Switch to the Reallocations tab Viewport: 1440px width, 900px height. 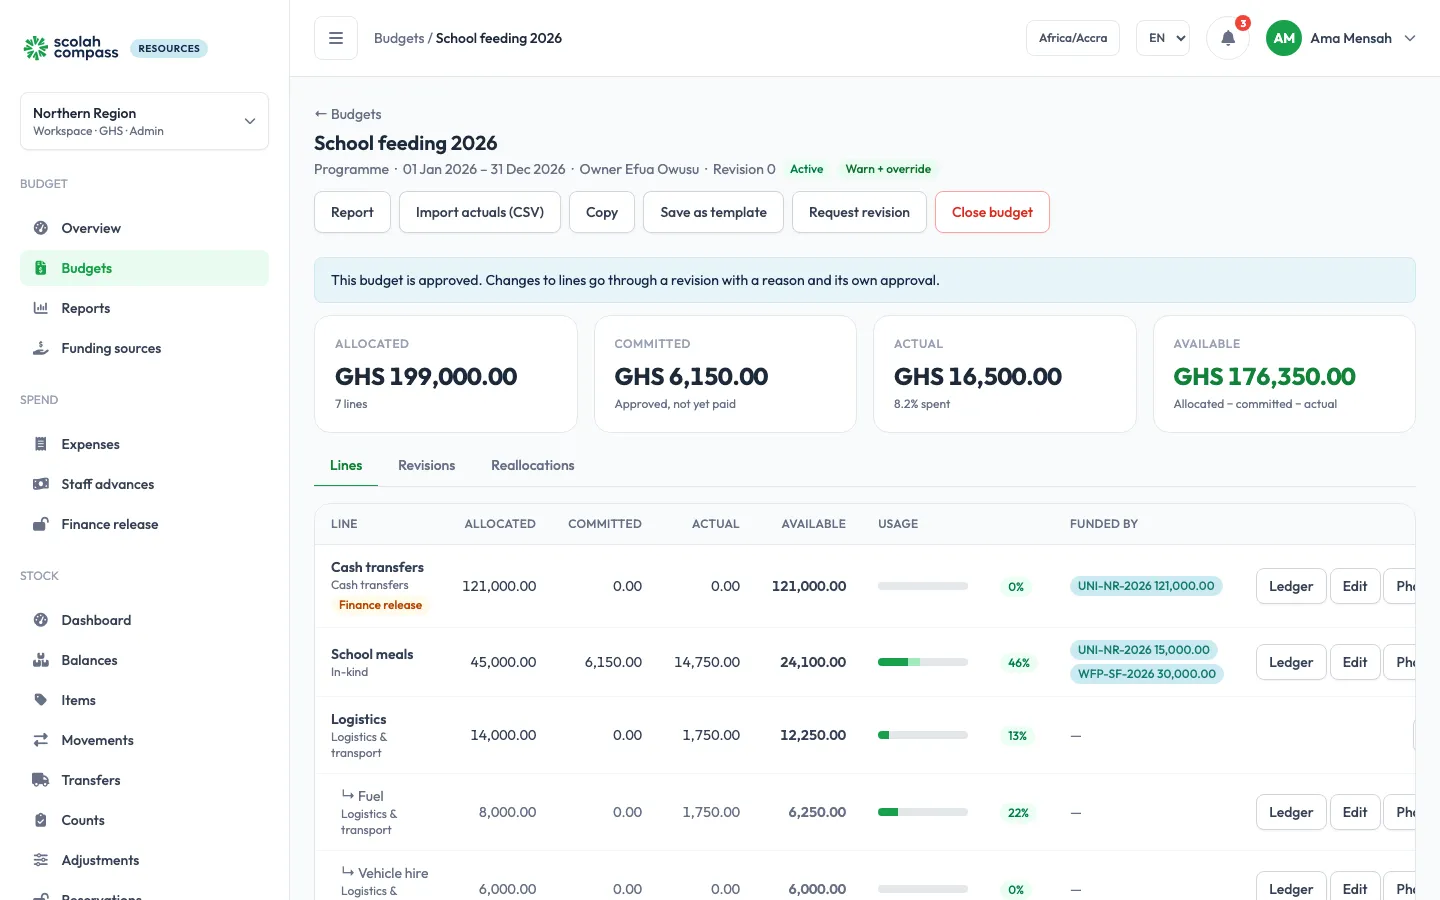(x=533, y=465)
